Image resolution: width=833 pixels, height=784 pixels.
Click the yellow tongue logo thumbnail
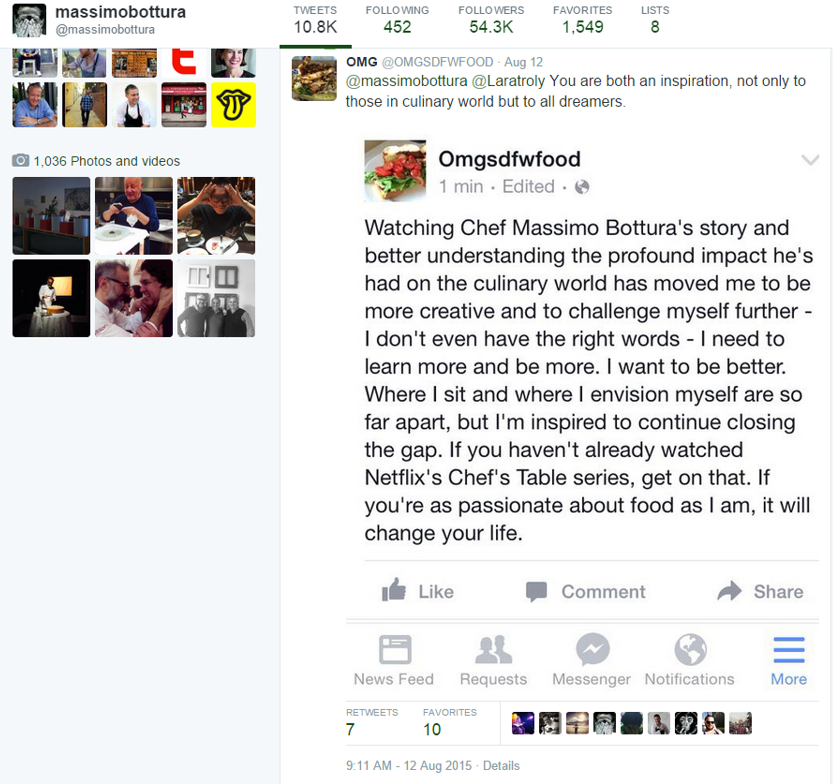(233, 105)
